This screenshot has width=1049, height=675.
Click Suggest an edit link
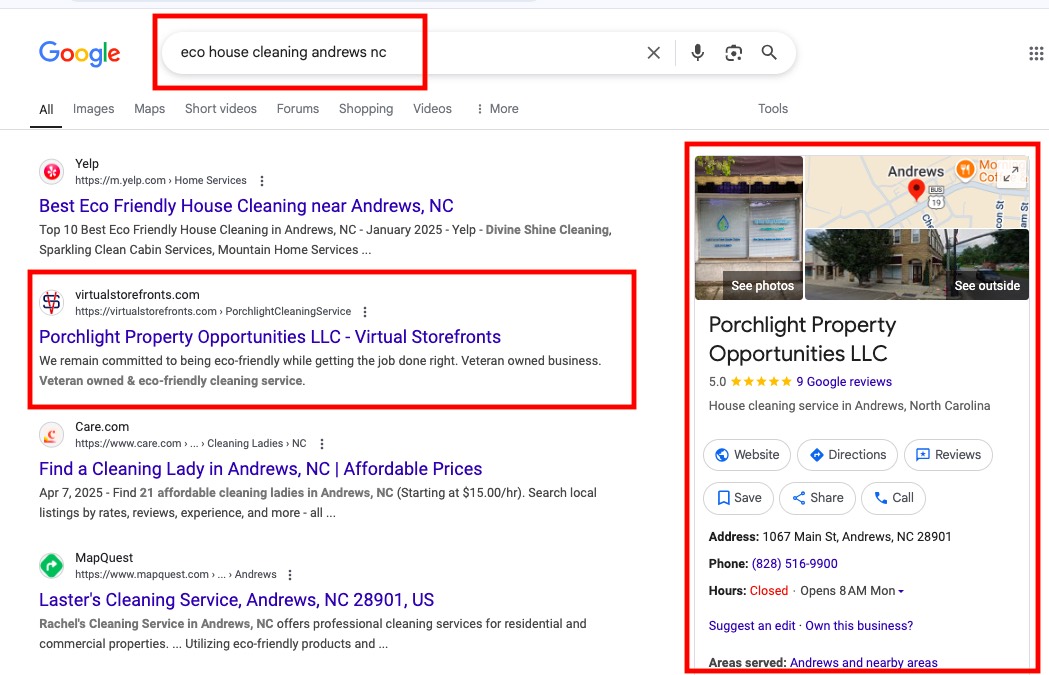point(752,626)
